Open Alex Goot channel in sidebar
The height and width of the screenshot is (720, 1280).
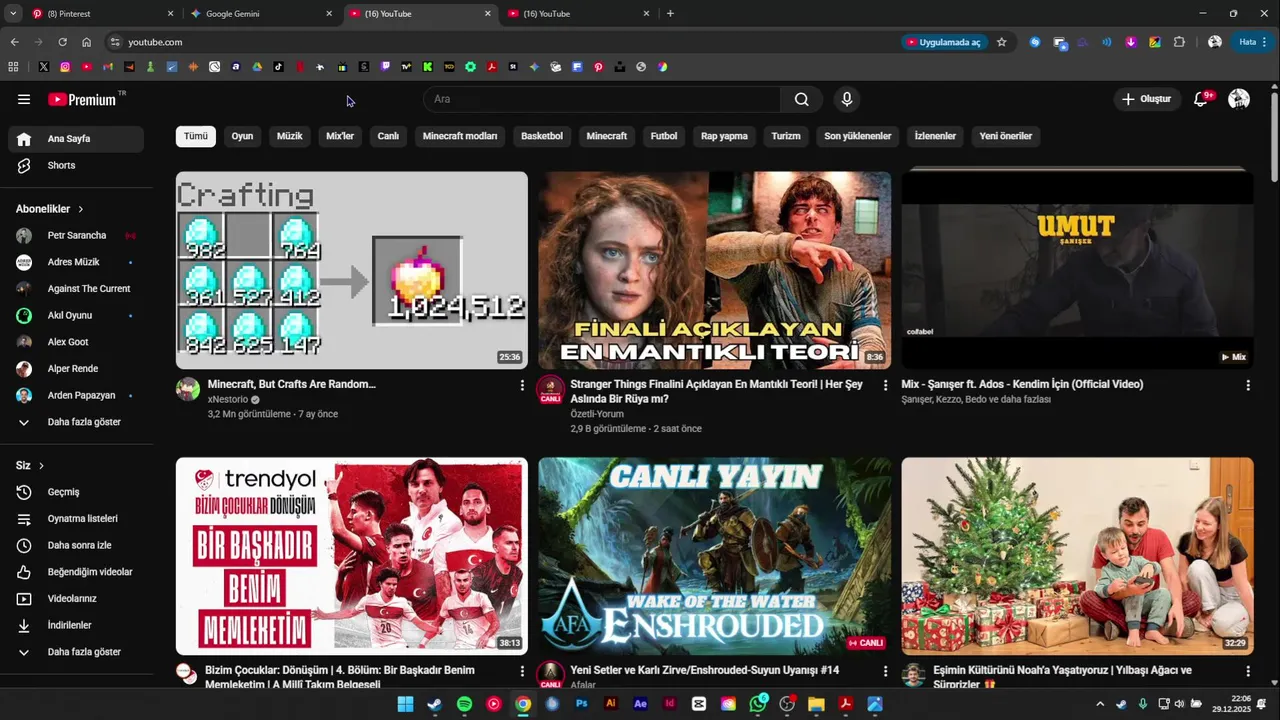tap(76, 342)
